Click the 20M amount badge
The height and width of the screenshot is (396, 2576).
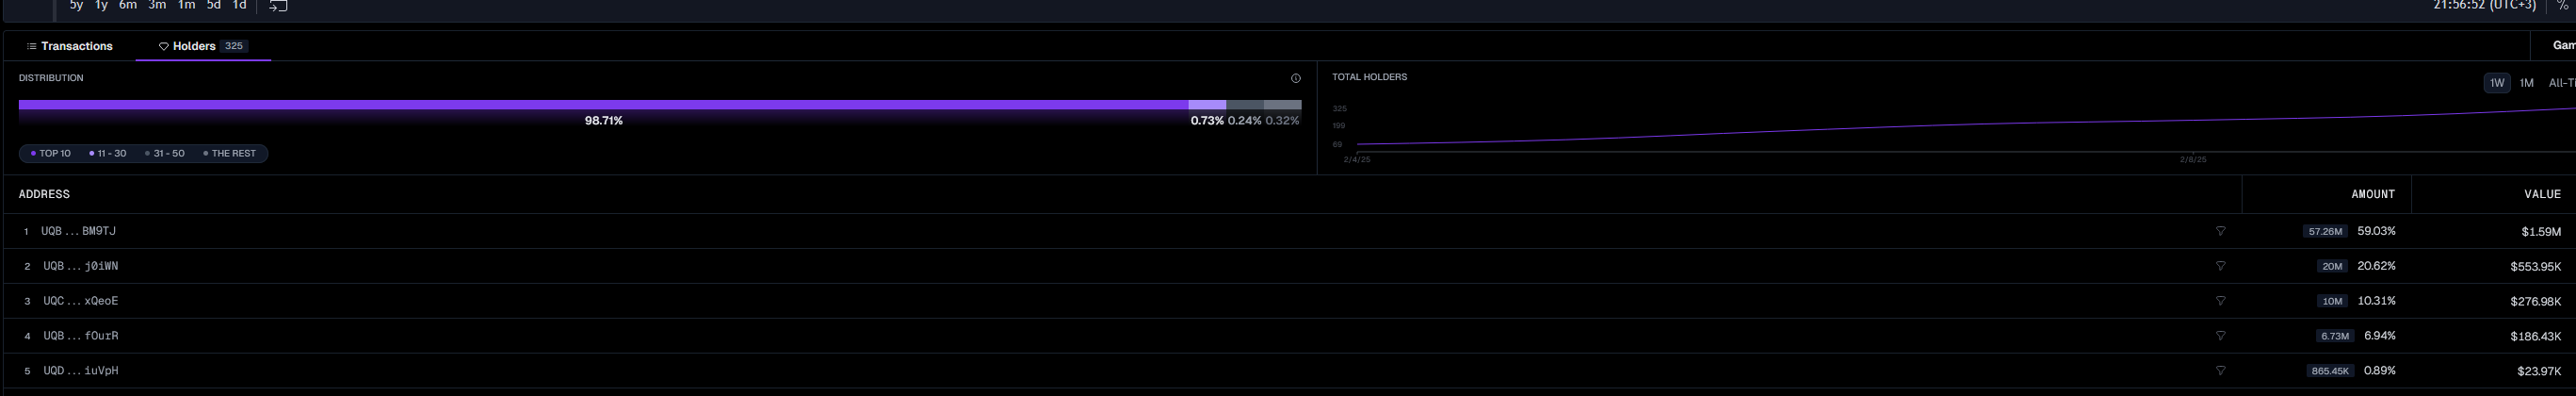pos(2332,266)
